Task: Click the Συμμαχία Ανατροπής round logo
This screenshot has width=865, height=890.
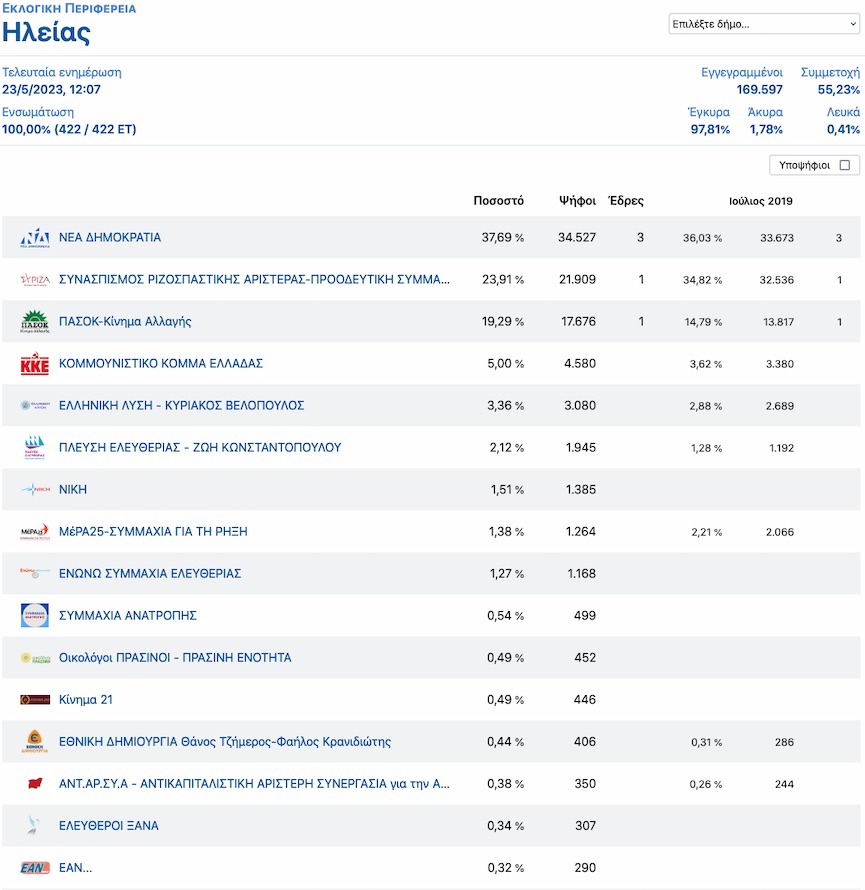Action: tap(35, 615)
